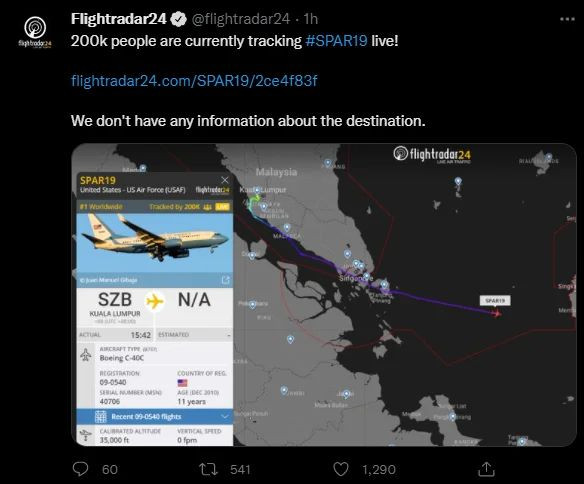Open the photo external link icon
The width and height of the screenshot is (584, 484).
click(225, 280)
